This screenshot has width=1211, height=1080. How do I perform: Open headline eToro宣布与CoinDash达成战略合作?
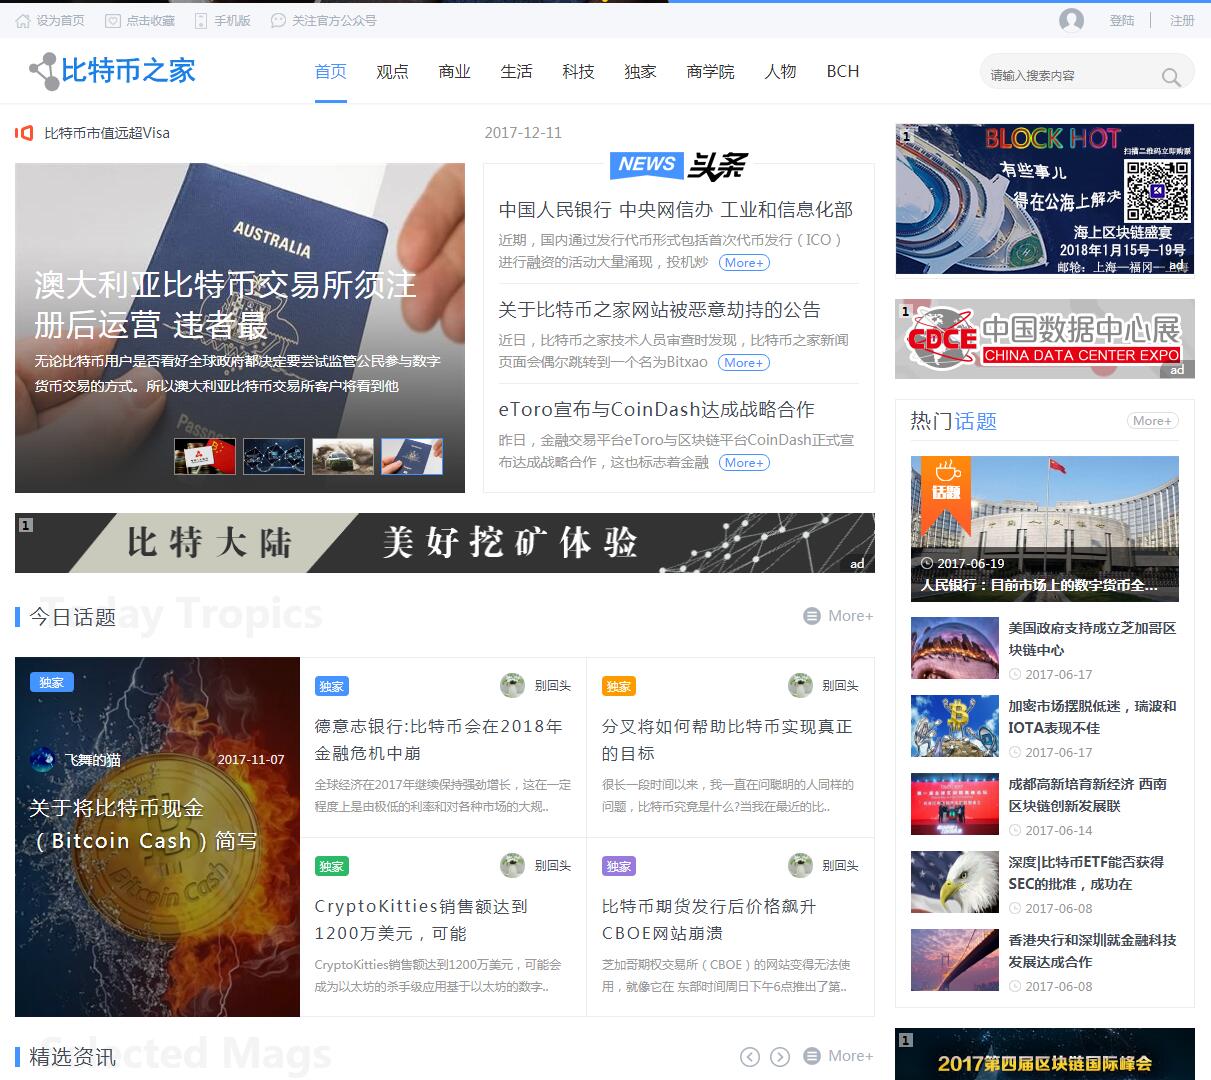coord(656,410)
